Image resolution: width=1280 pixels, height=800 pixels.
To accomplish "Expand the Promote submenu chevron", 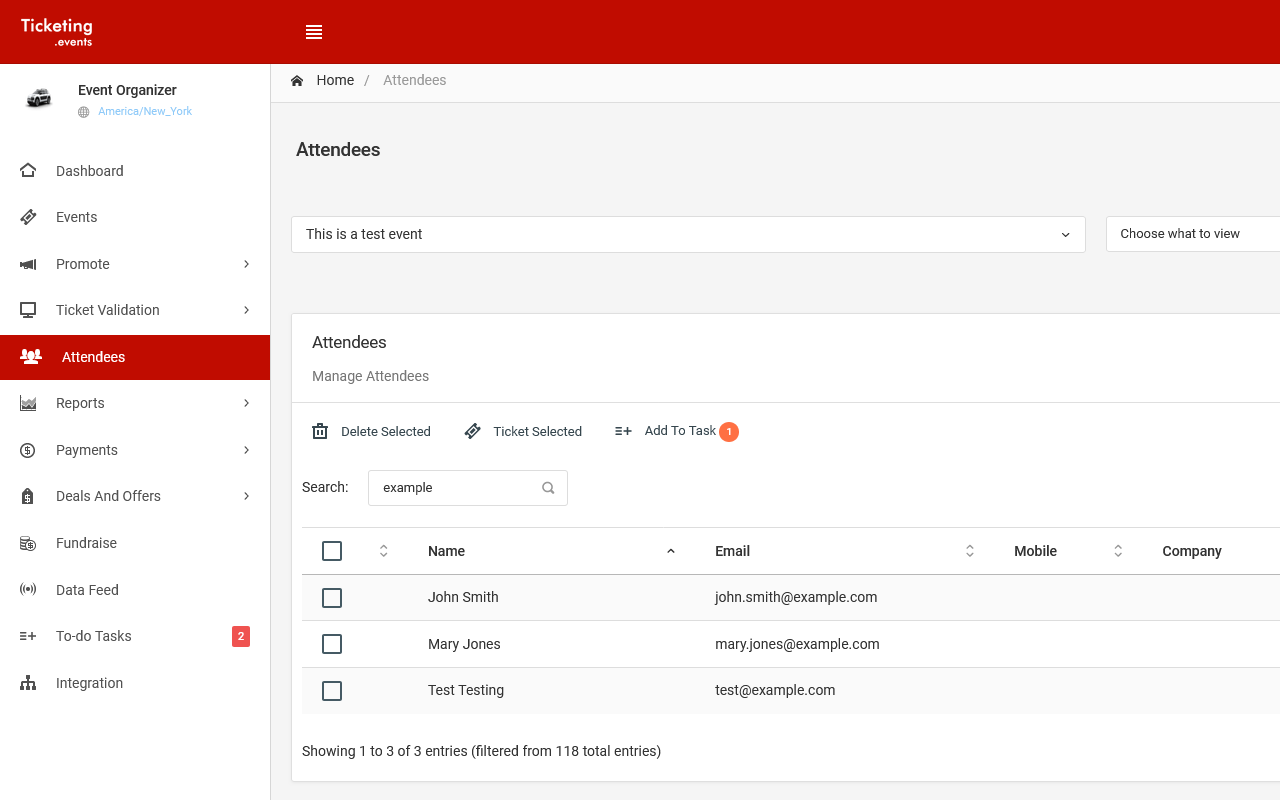I will 246,264.
